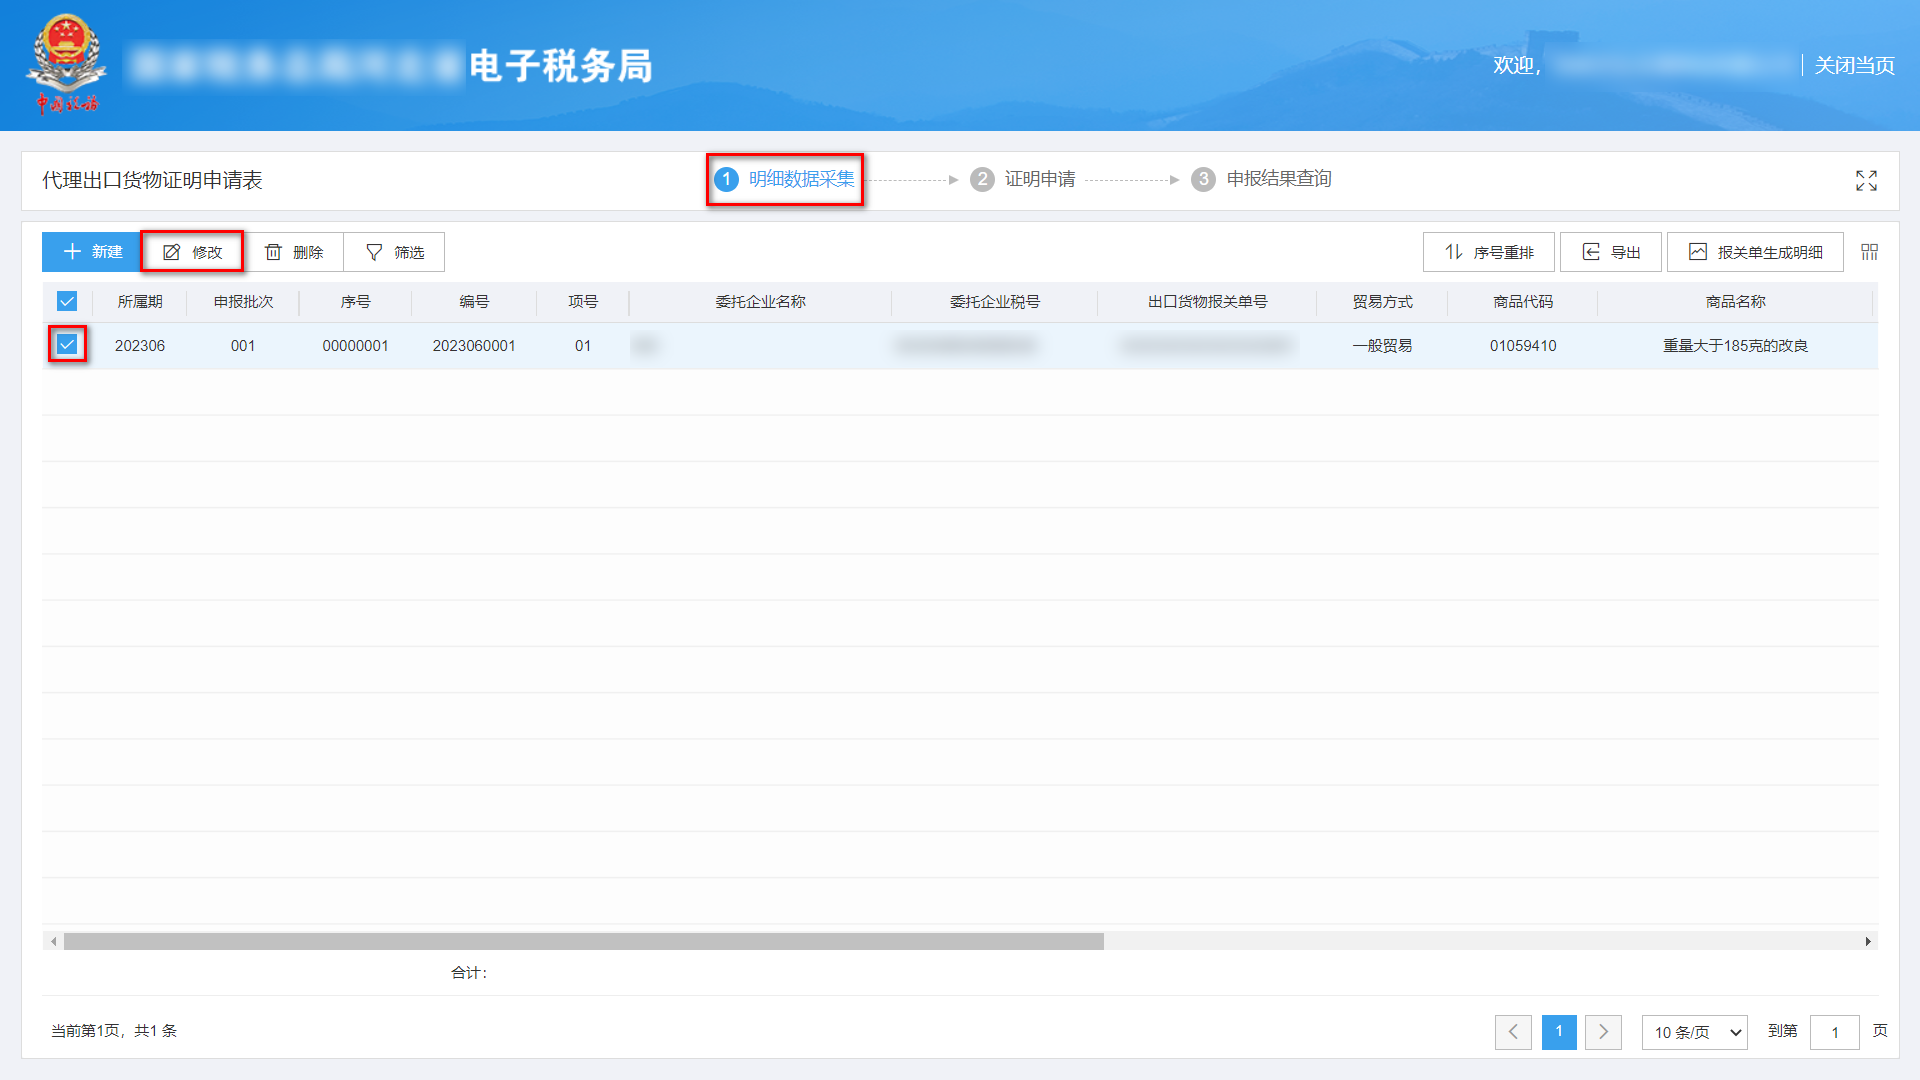Open the 筛选 filter funnel icon
This screenshot has width=1920, height=1080.
[373, 251]
